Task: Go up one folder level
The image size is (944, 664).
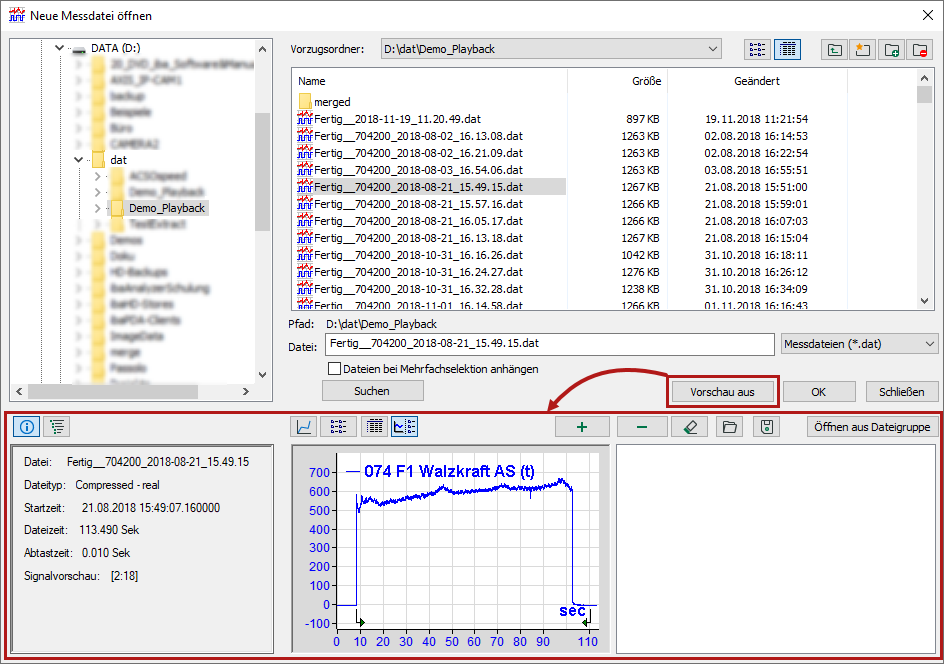Action: (834, 50)
